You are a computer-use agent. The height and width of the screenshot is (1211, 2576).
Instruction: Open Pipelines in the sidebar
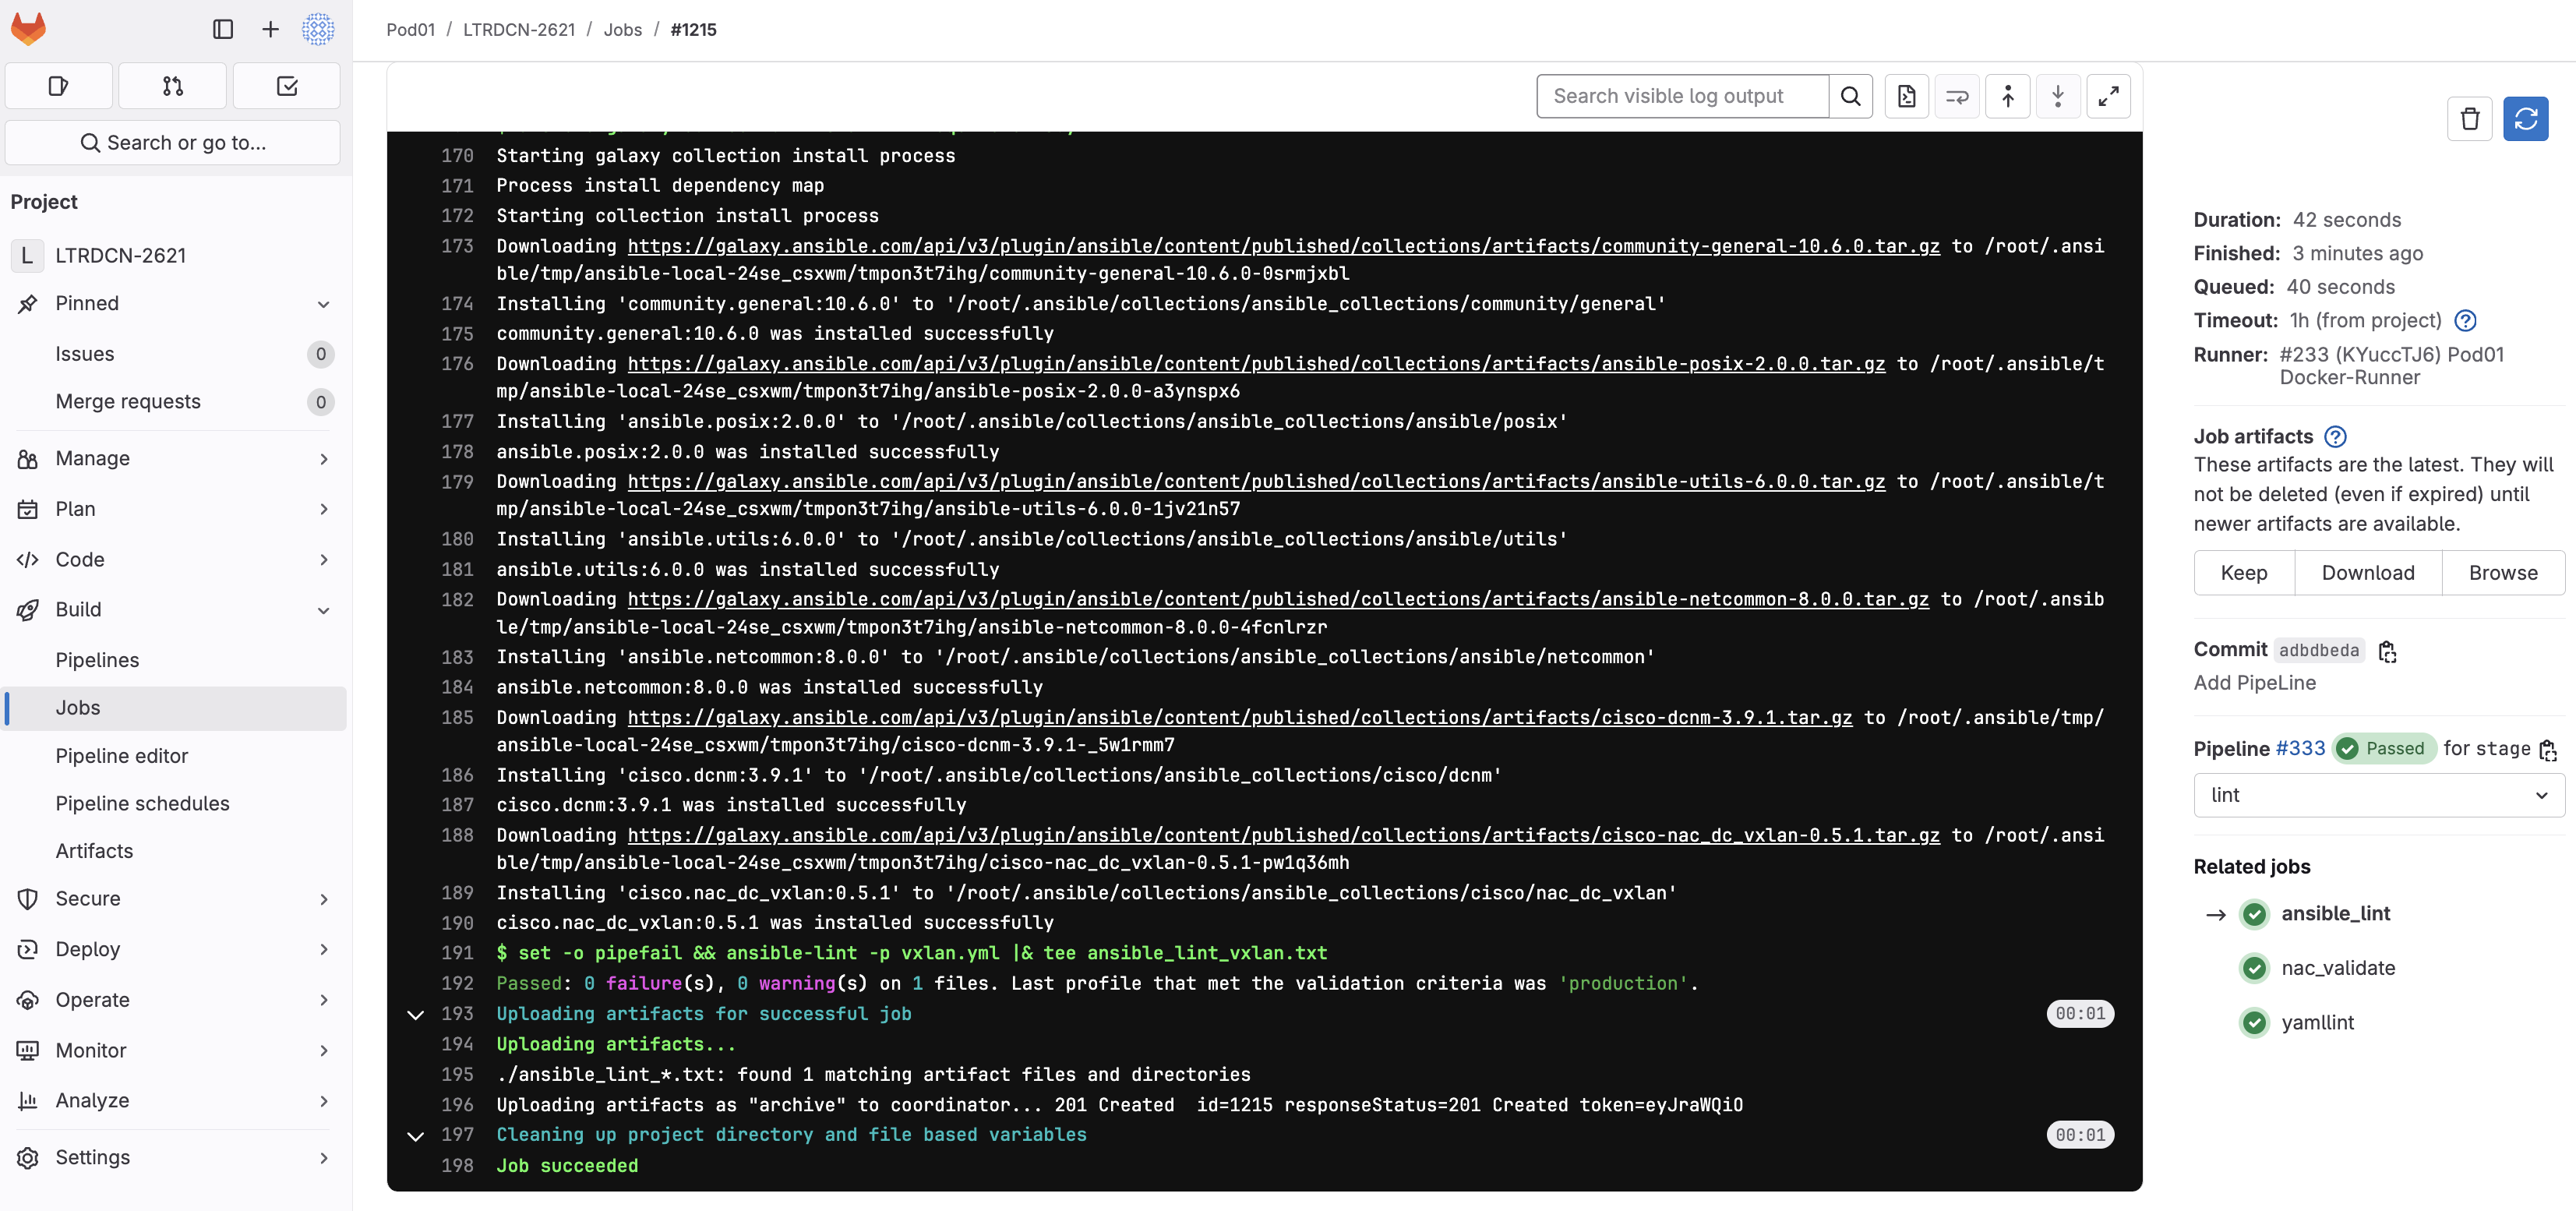coord(97,660)
